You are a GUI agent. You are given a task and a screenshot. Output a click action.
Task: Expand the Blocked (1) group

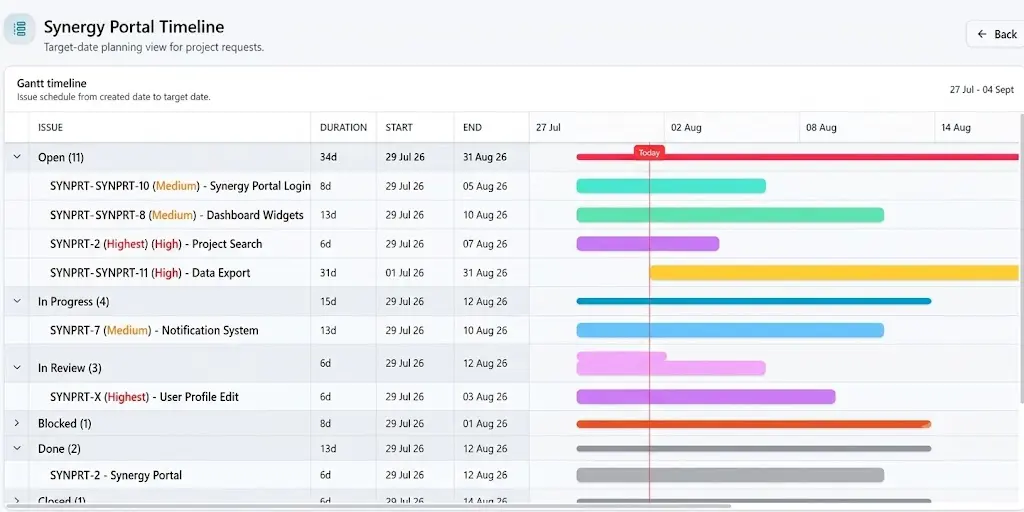pyautogui.click(x=17, y=423)
